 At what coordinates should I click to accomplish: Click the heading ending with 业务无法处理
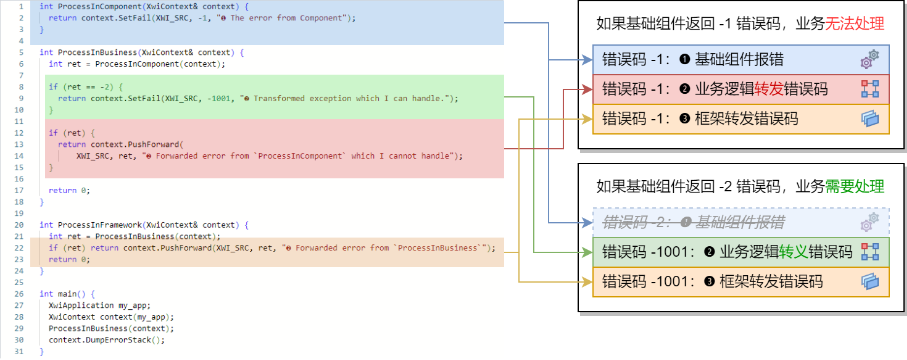point(740,24)
